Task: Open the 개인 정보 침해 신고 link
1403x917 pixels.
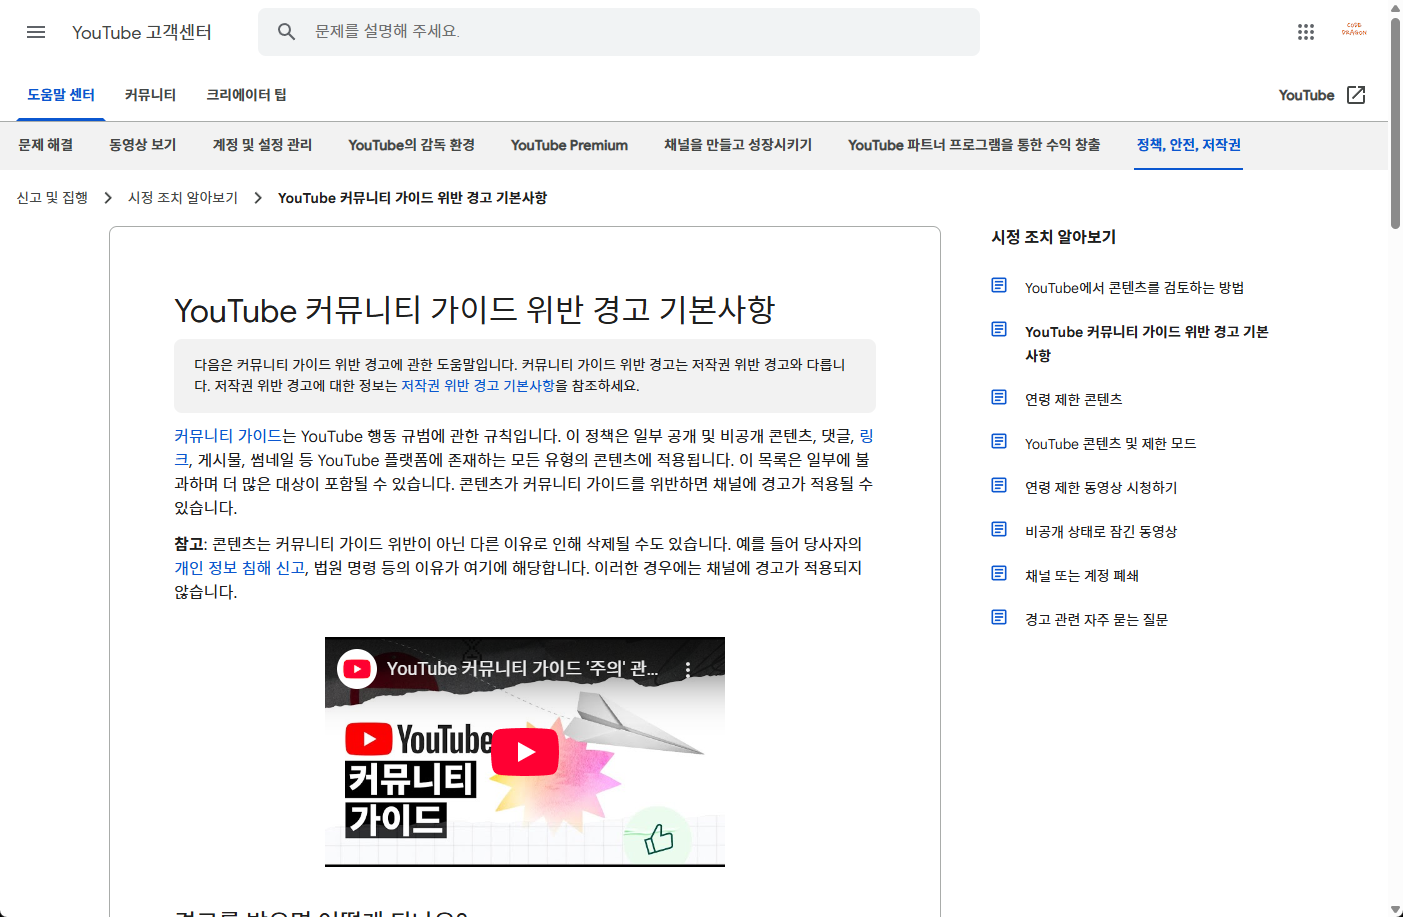Action: [240, 568]
